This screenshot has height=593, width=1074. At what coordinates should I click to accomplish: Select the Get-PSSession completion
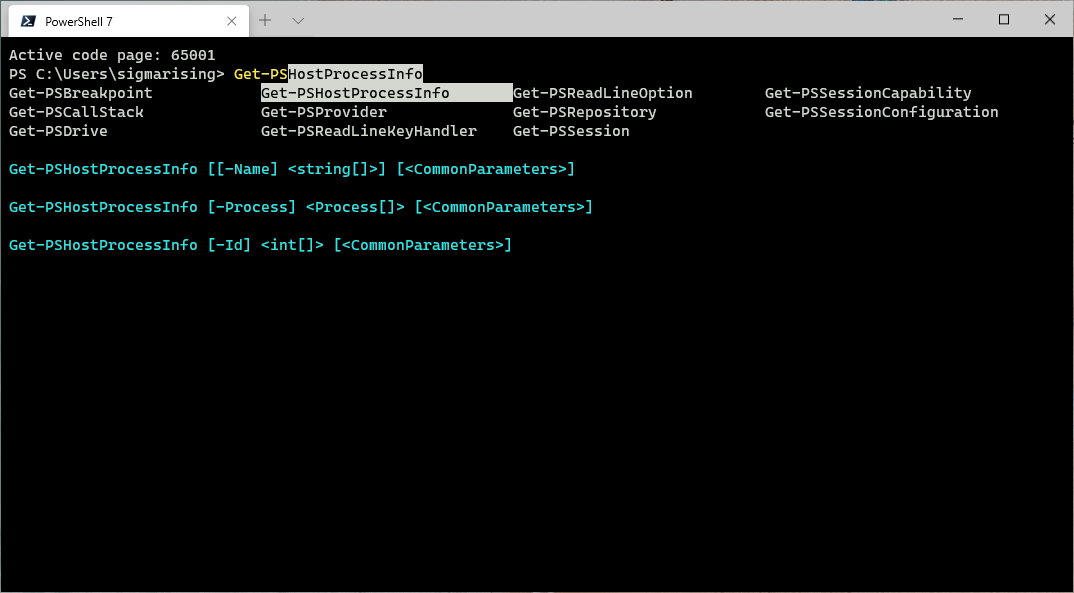[x=571, y=130]
